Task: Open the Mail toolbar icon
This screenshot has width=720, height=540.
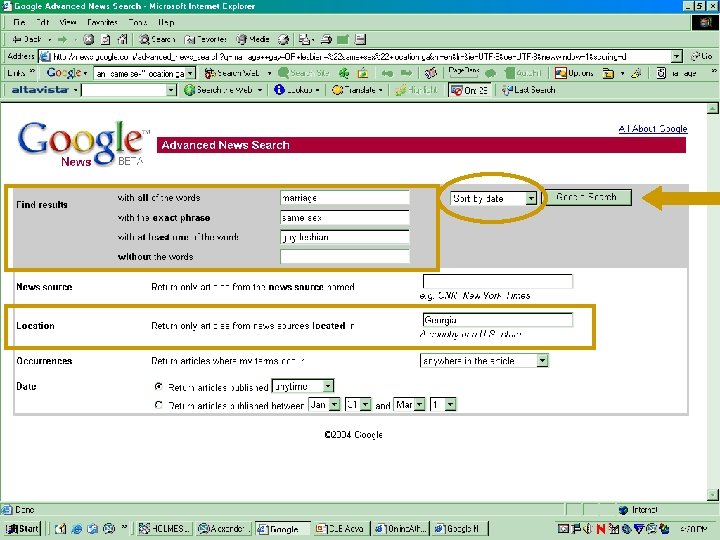Action: 304,39
